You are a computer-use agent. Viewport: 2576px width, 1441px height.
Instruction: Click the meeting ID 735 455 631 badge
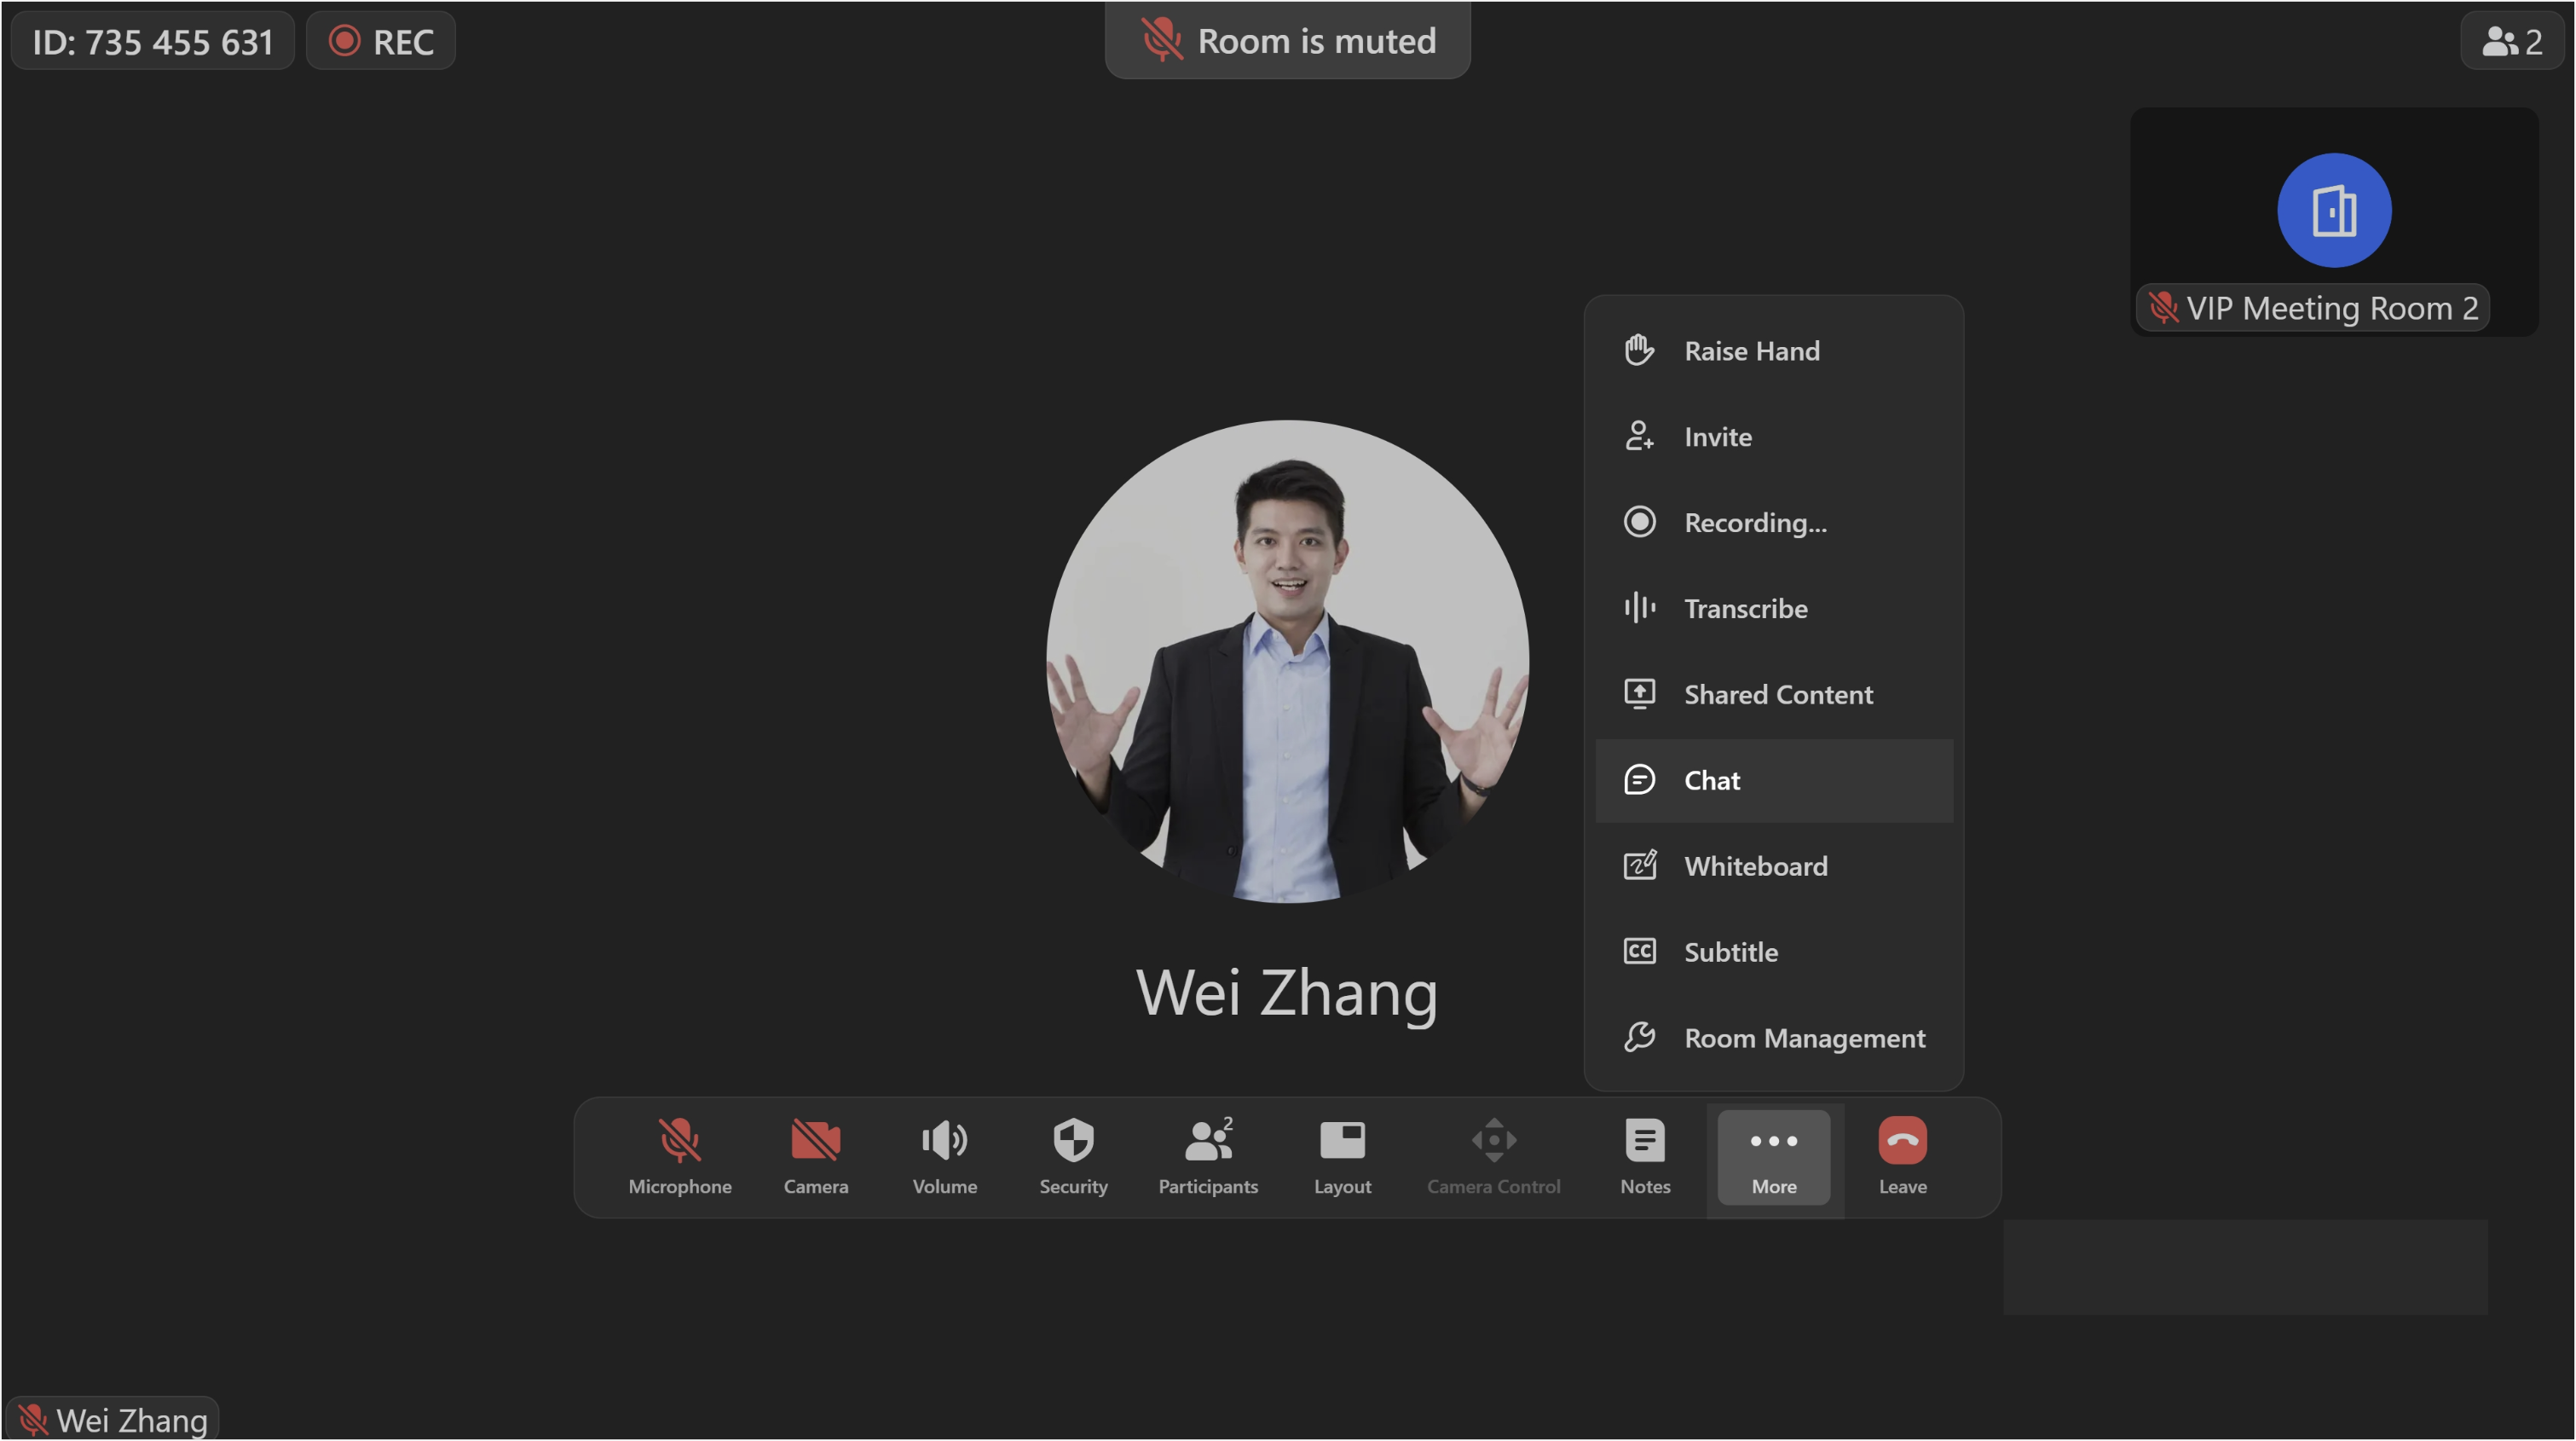[152, 41]
